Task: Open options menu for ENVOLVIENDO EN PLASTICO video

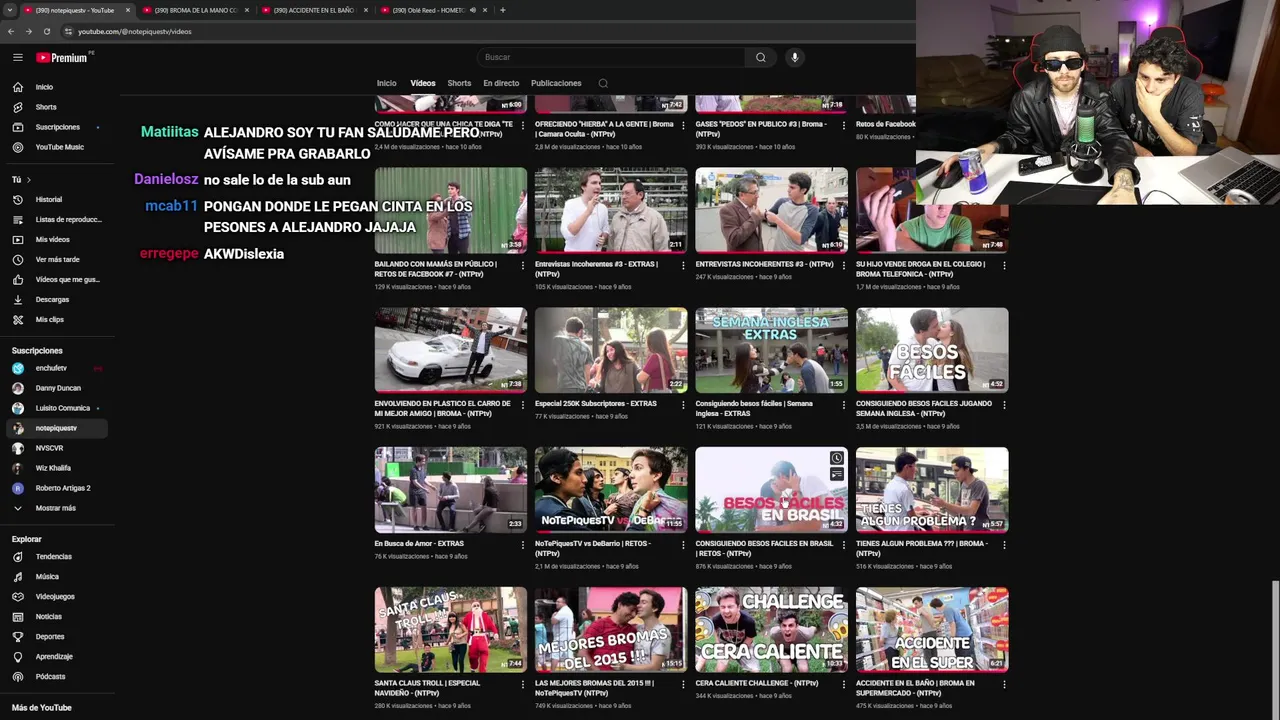Action: coord(523,405)
